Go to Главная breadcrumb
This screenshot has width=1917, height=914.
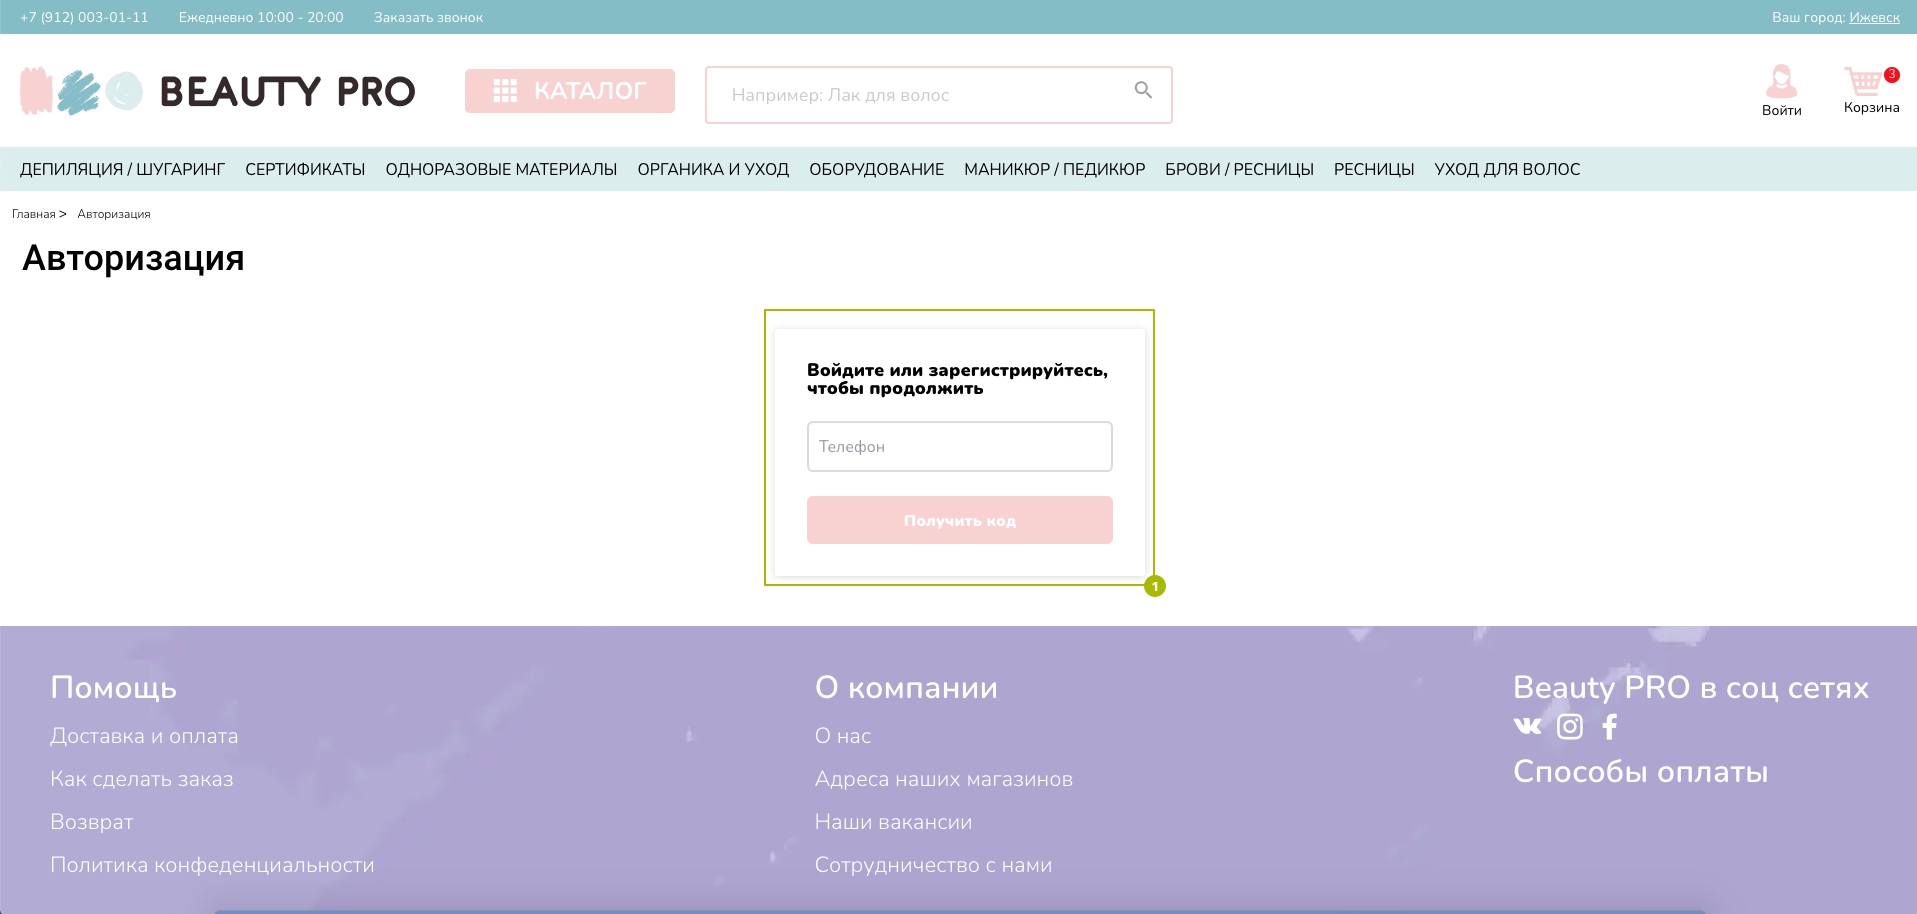tap(34, 214)
